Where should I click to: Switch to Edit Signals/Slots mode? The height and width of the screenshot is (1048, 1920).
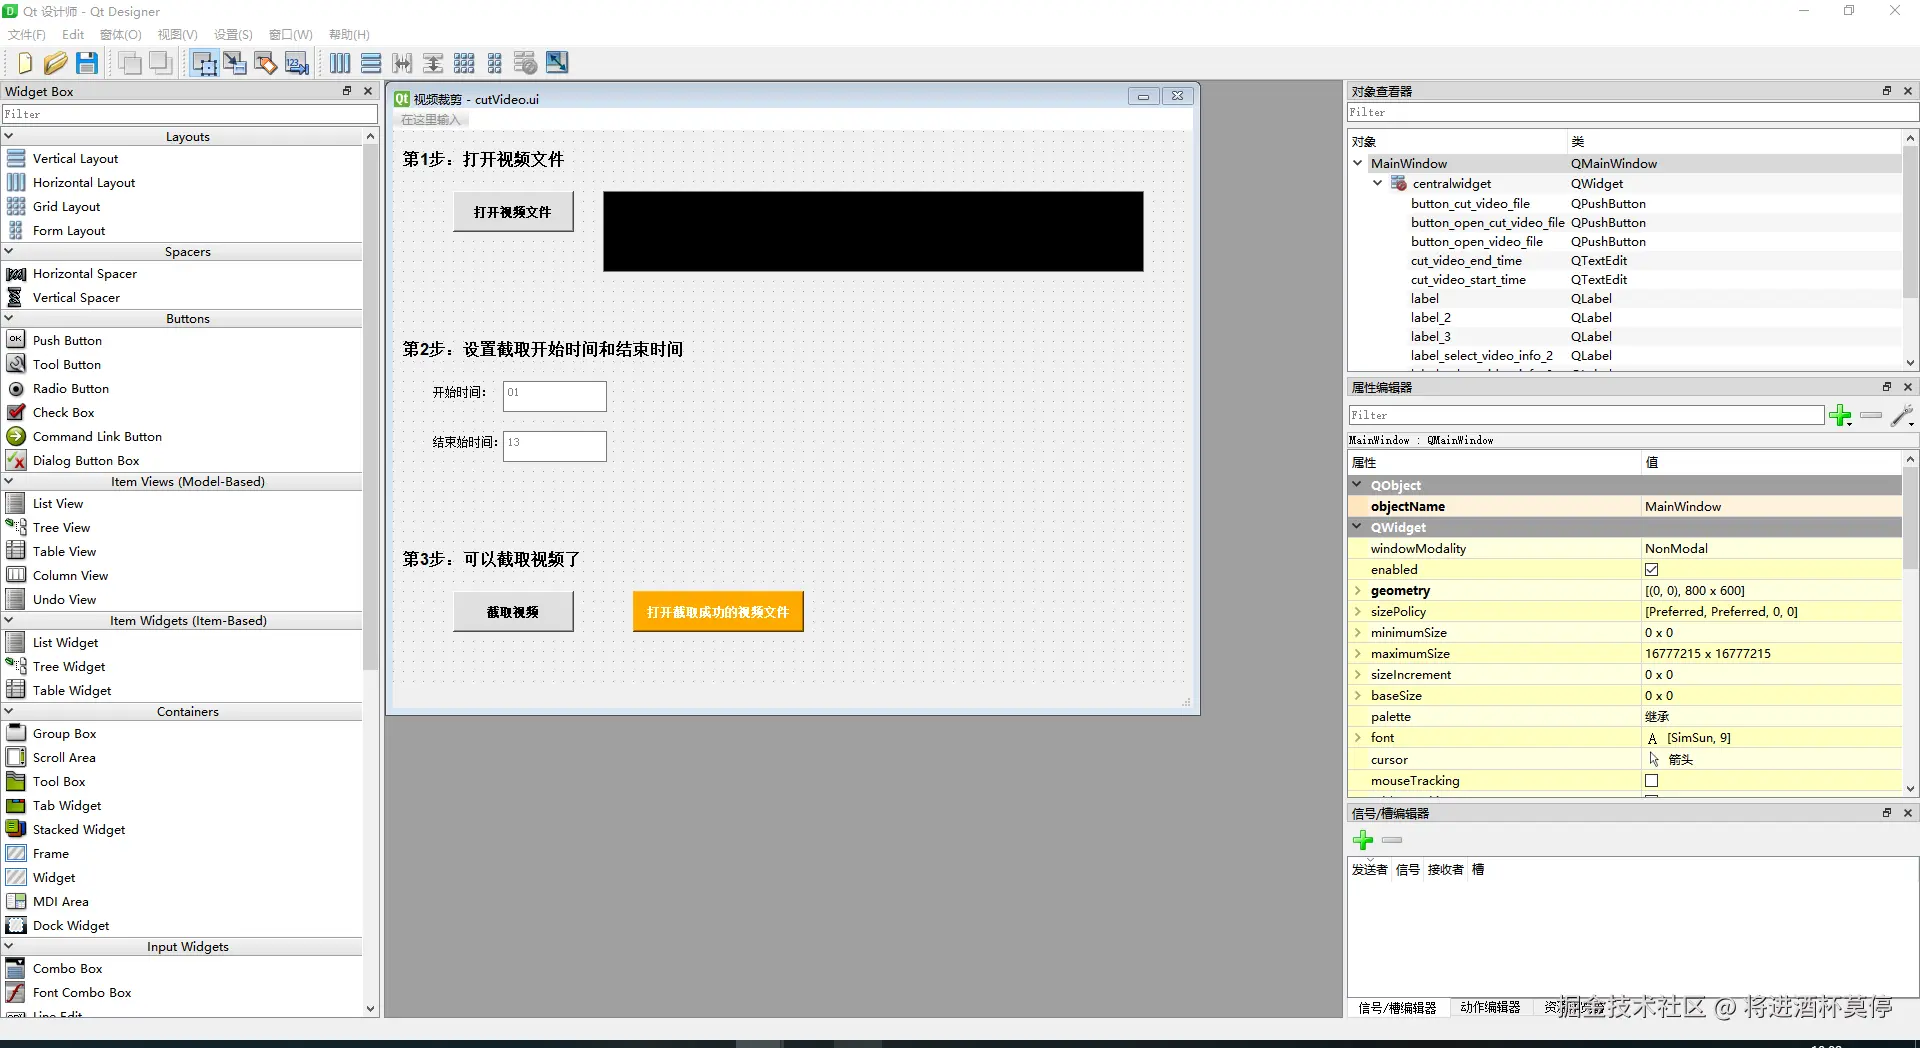click(235, 63)
